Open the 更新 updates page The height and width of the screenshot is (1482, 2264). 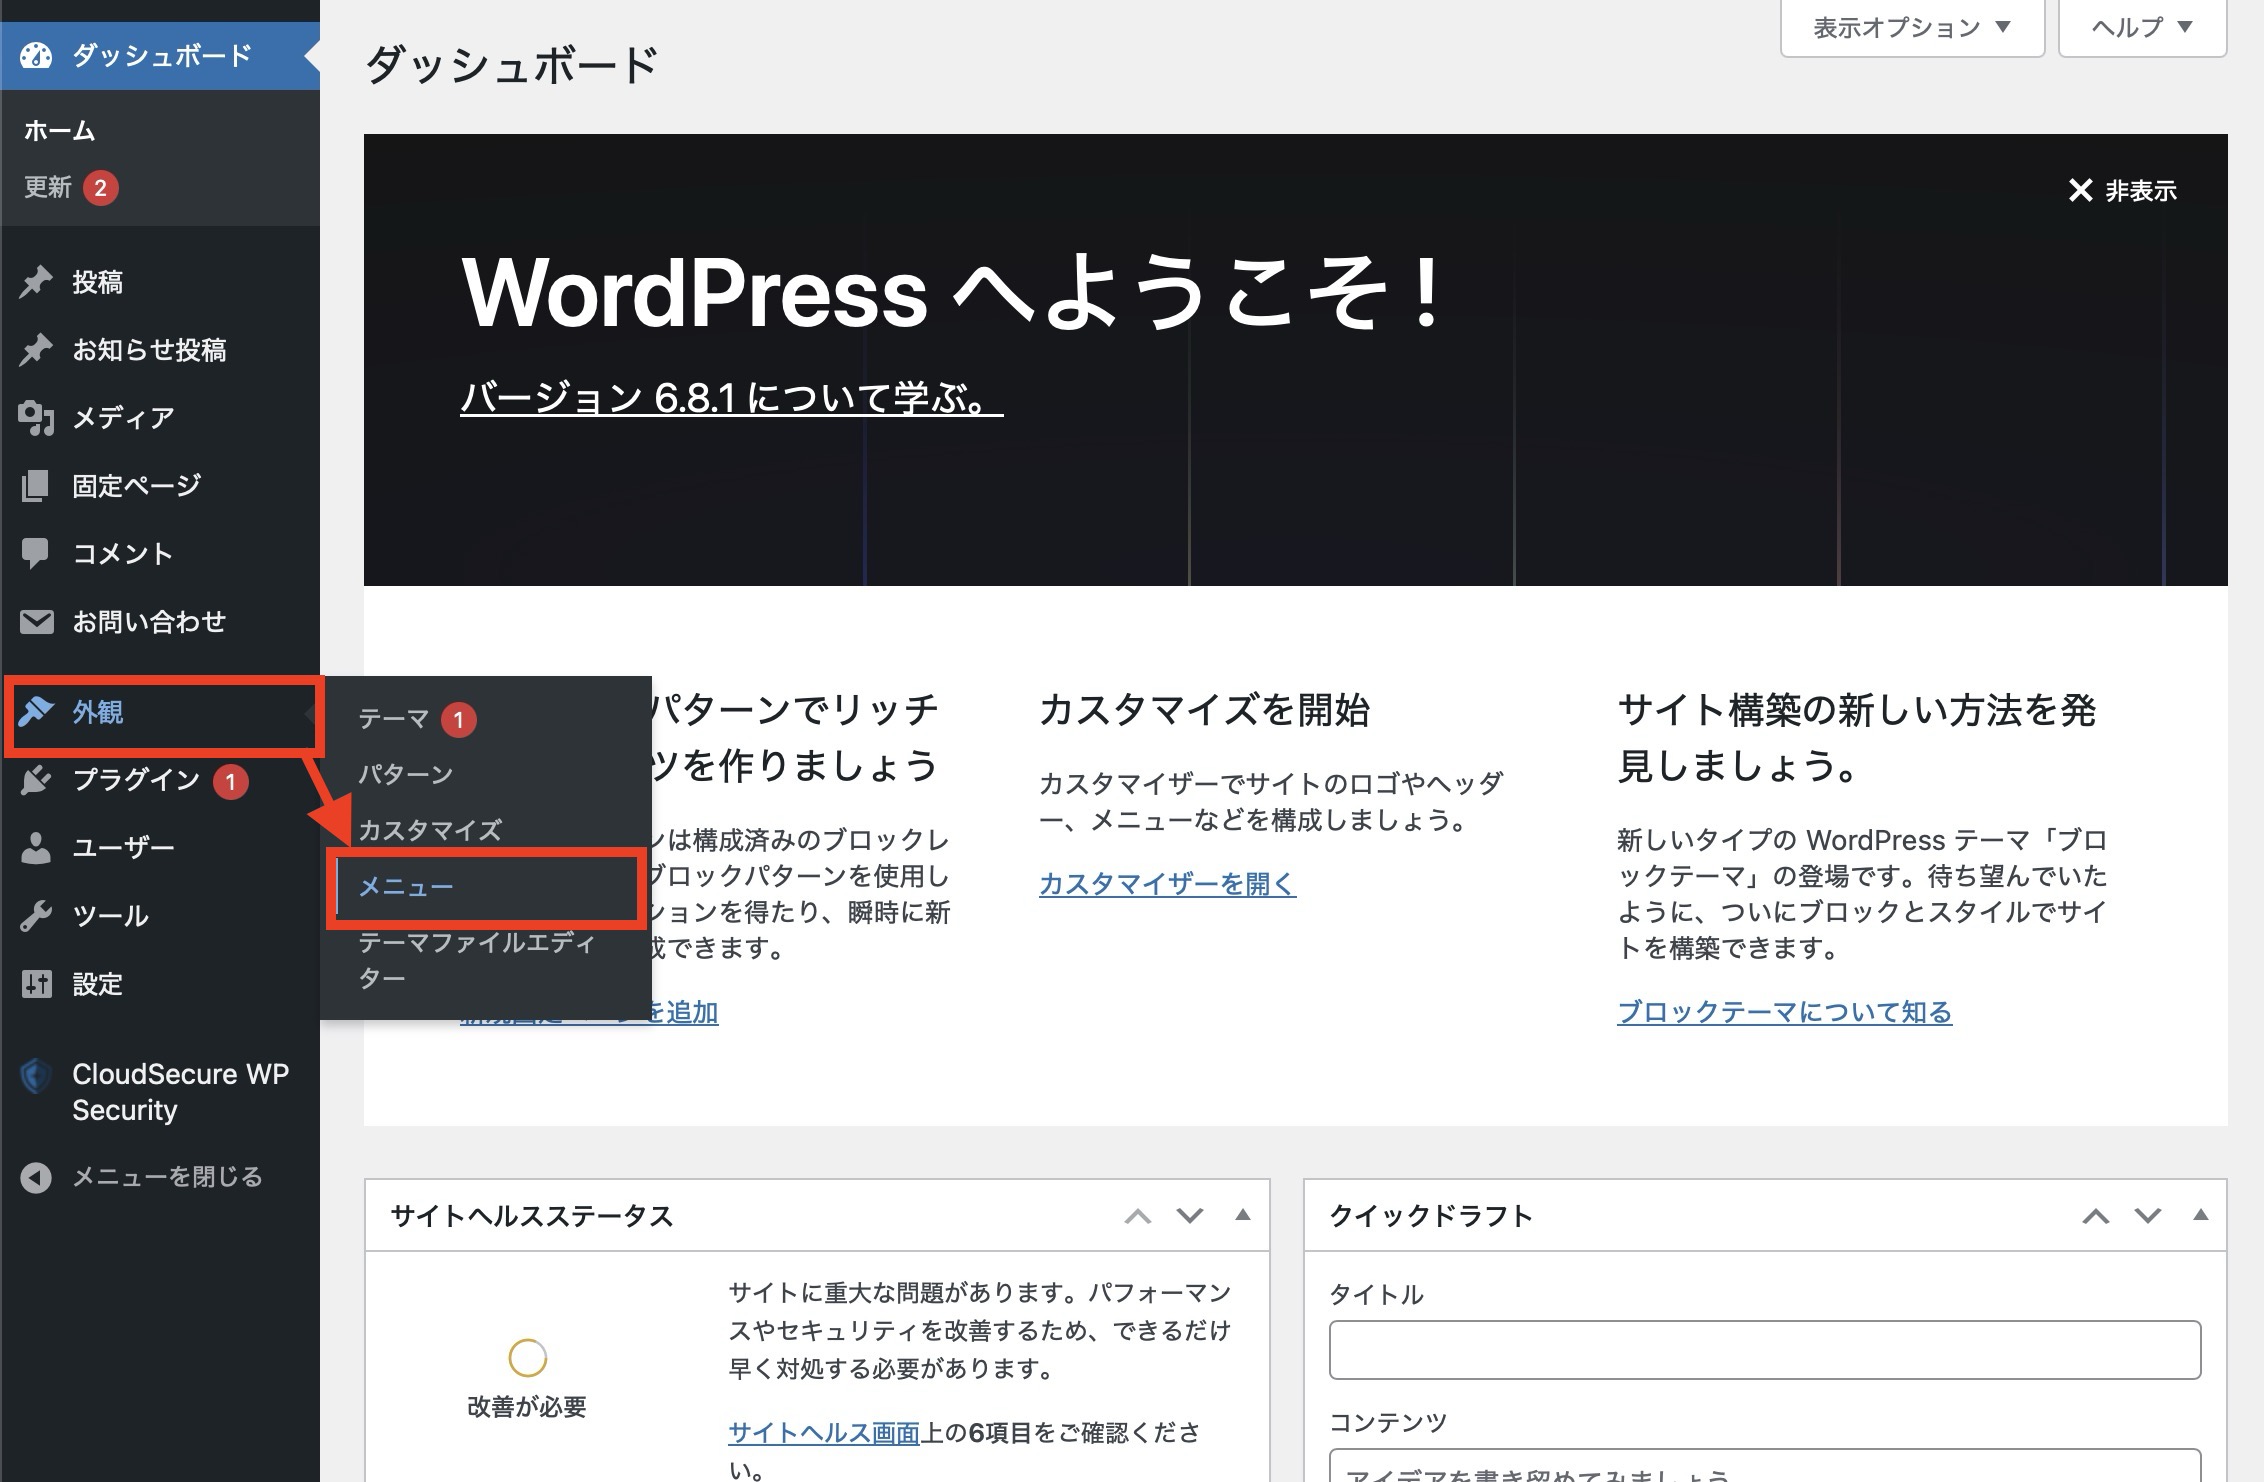coord(48,188)
